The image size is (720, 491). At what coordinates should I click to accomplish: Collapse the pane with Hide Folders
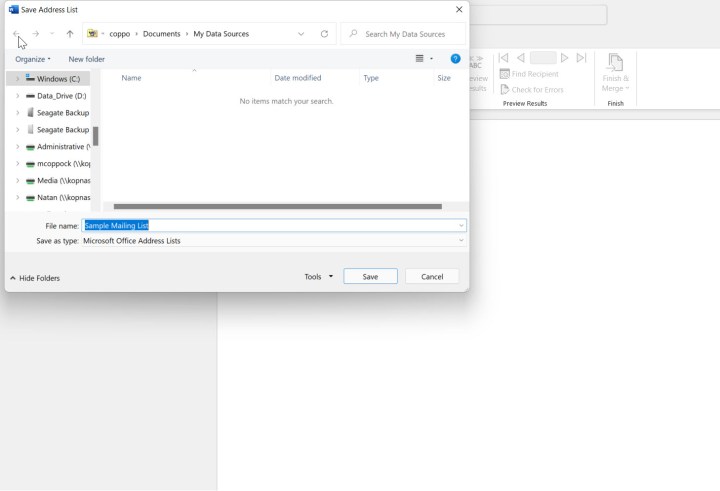click(x=35, y=278)
